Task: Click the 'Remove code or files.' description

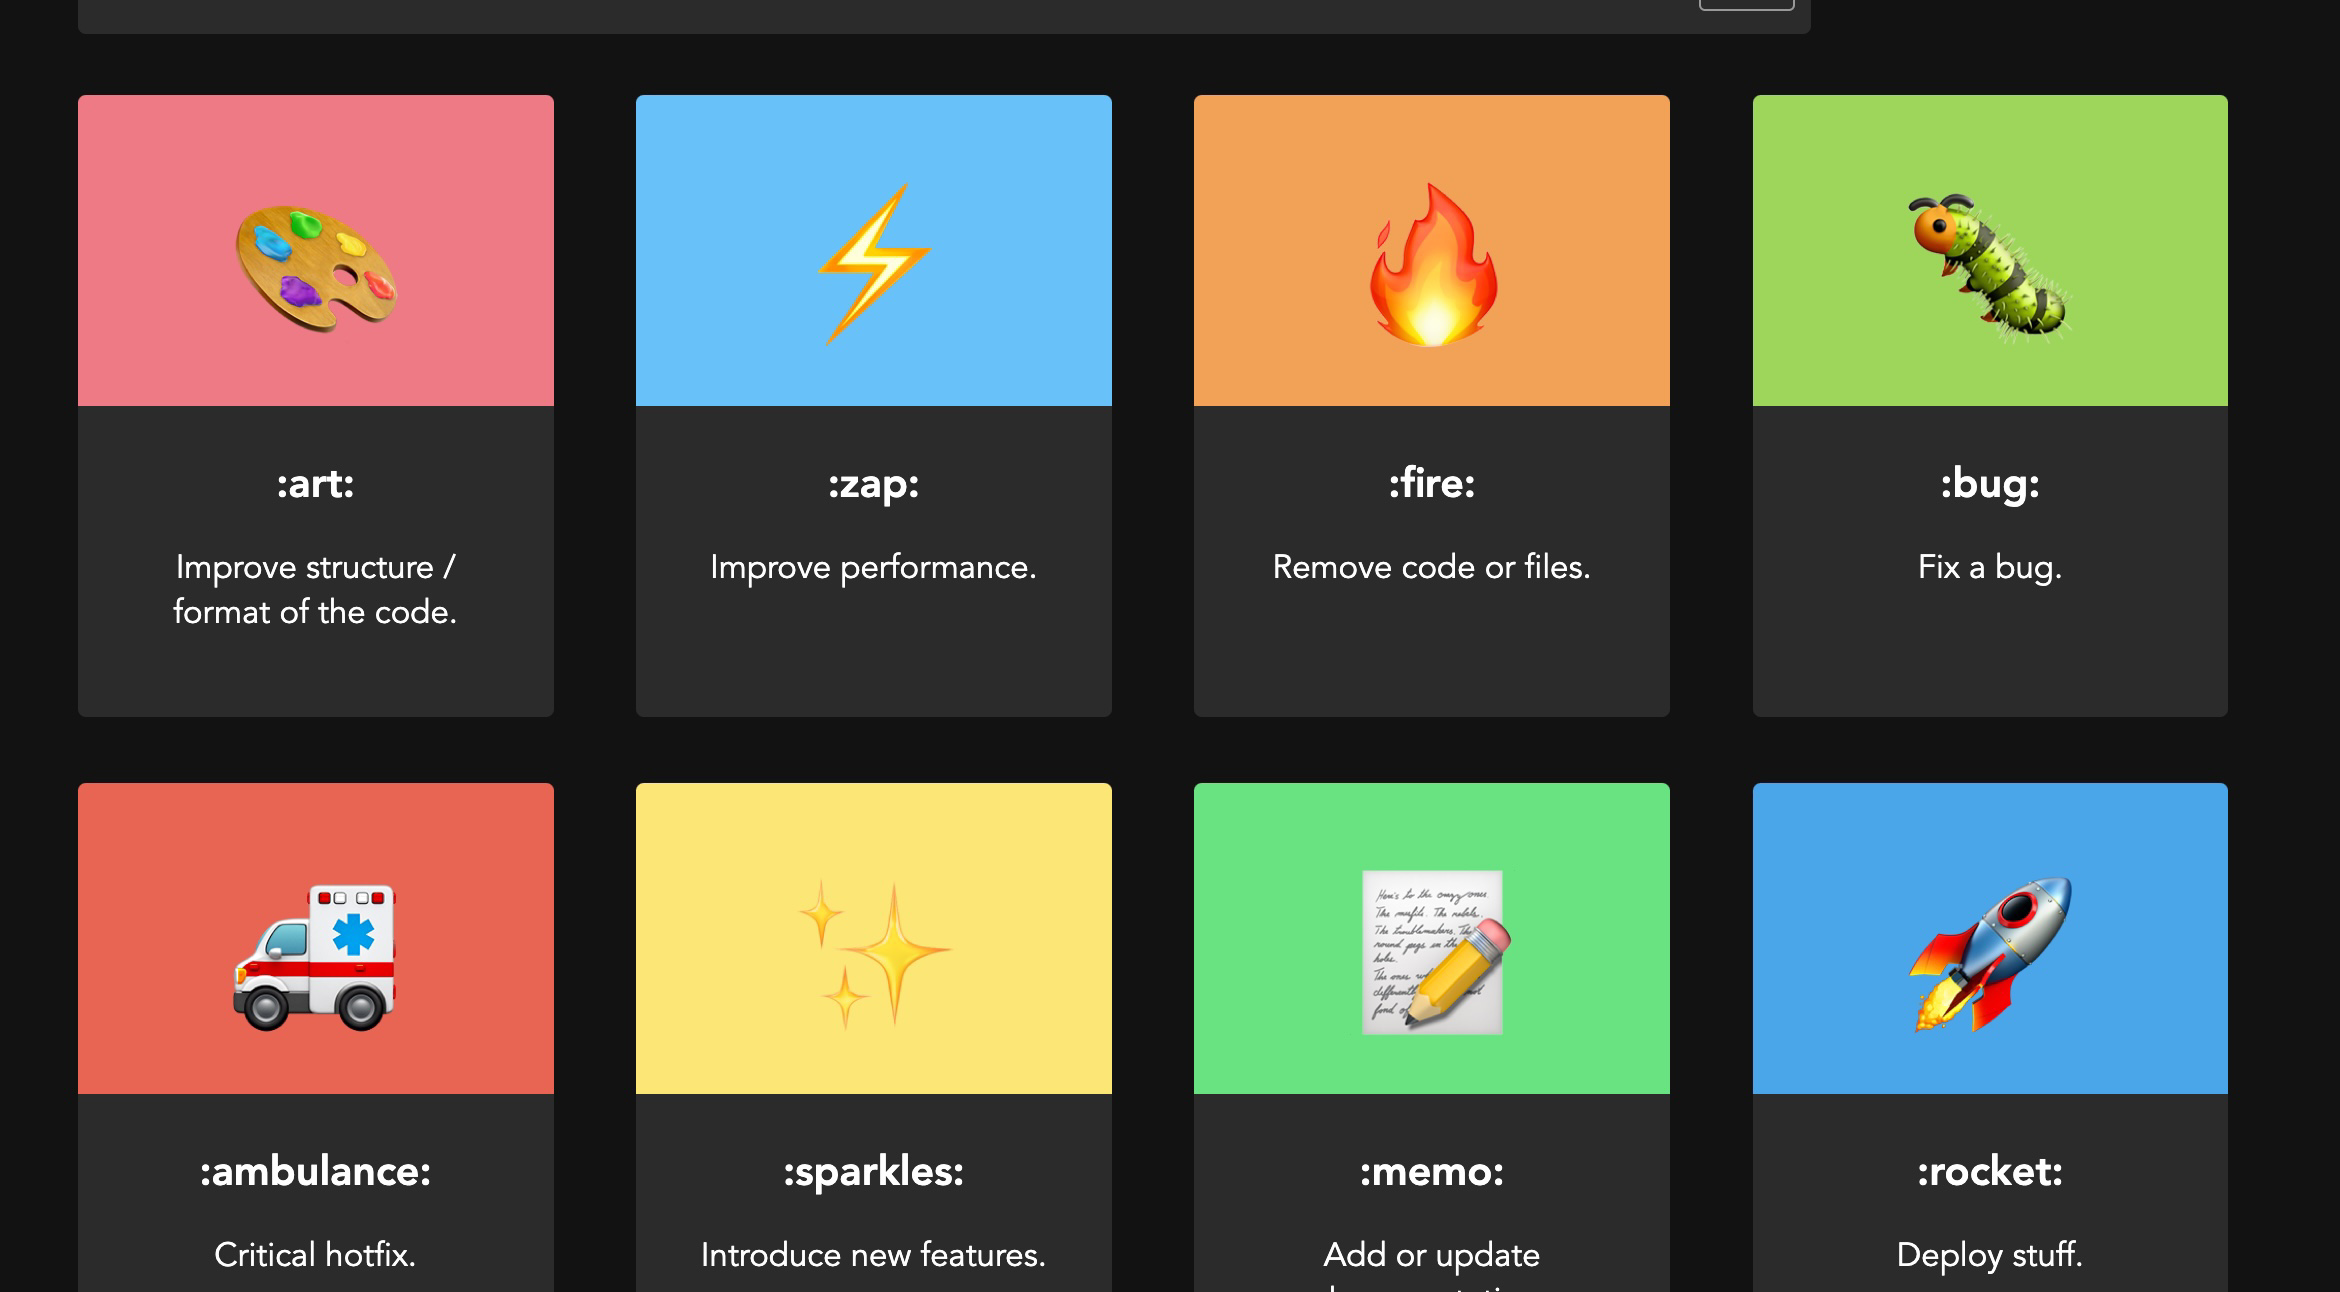Action: [1432, 567]
